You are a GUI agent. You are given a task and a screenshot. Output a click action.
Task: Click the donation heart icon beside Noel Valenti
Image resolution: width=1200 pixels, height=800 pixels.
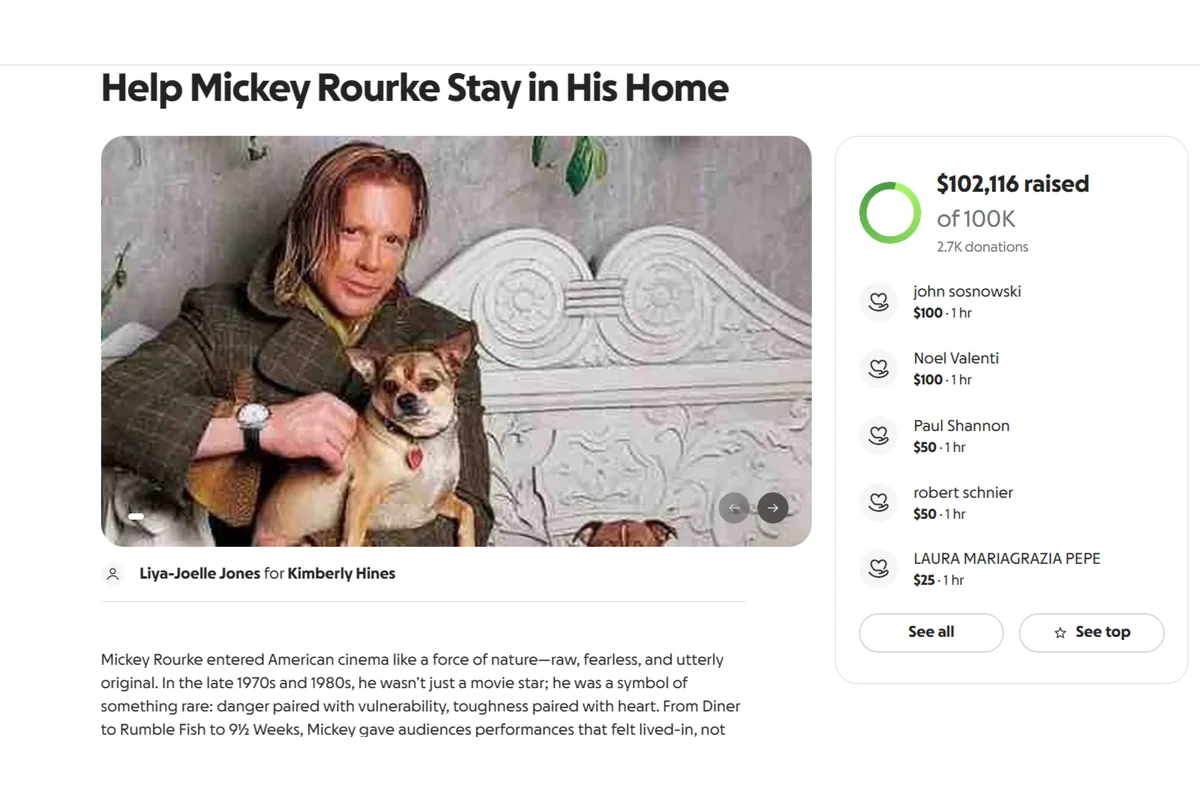point(878,369)
